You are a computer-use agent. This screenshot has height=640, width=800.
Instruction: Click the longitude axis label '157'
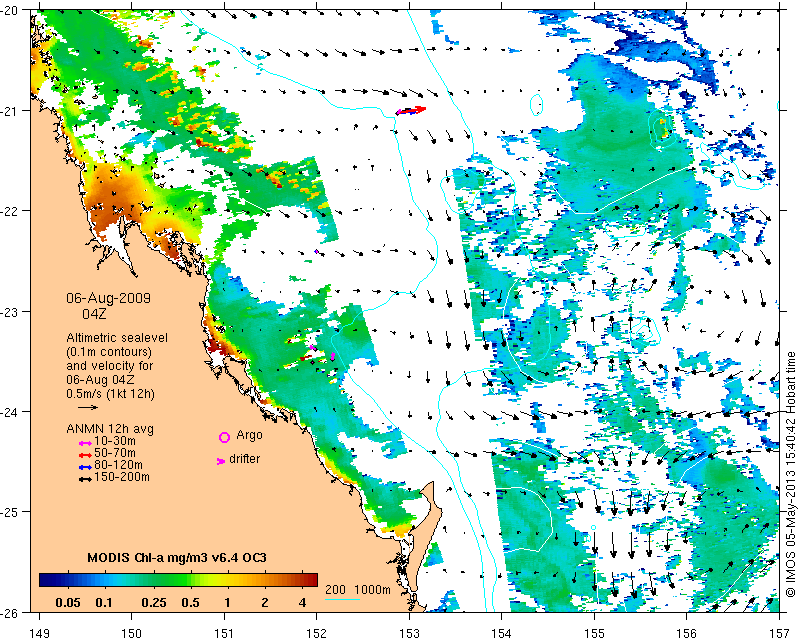click(779, 633)
